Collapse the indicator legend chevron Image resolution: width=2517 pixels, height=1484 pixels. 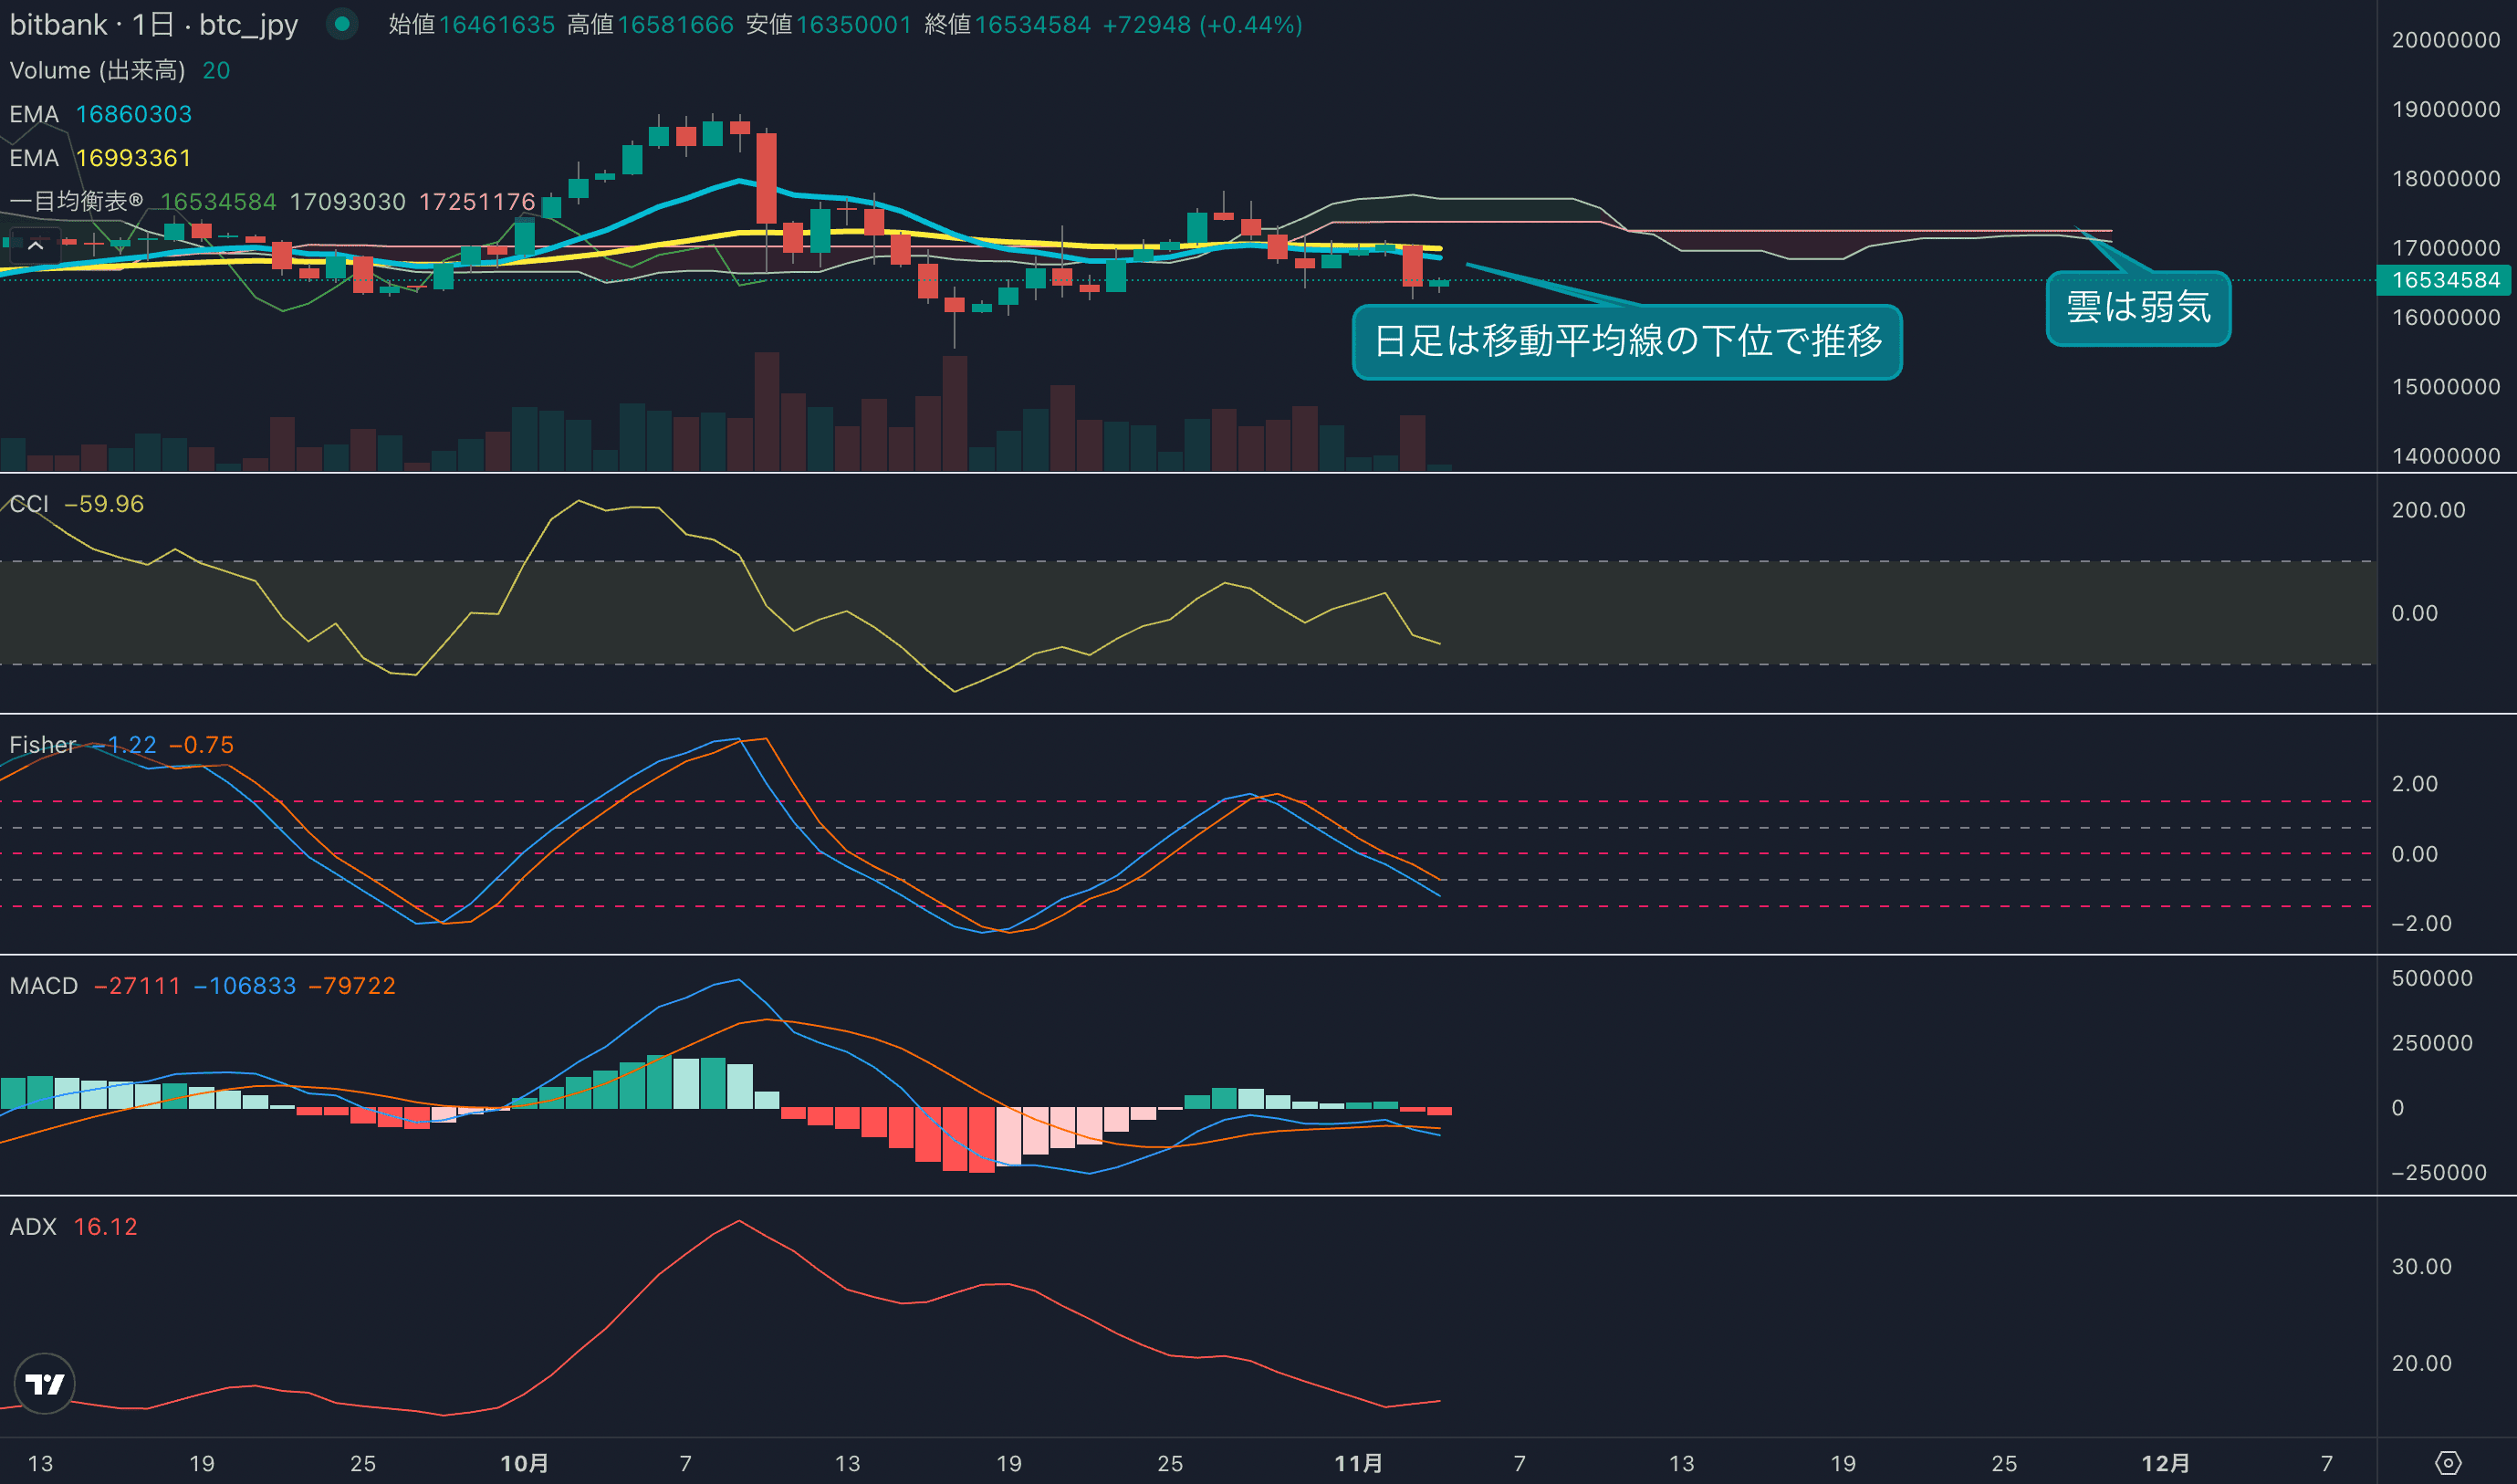coord(36,245)
